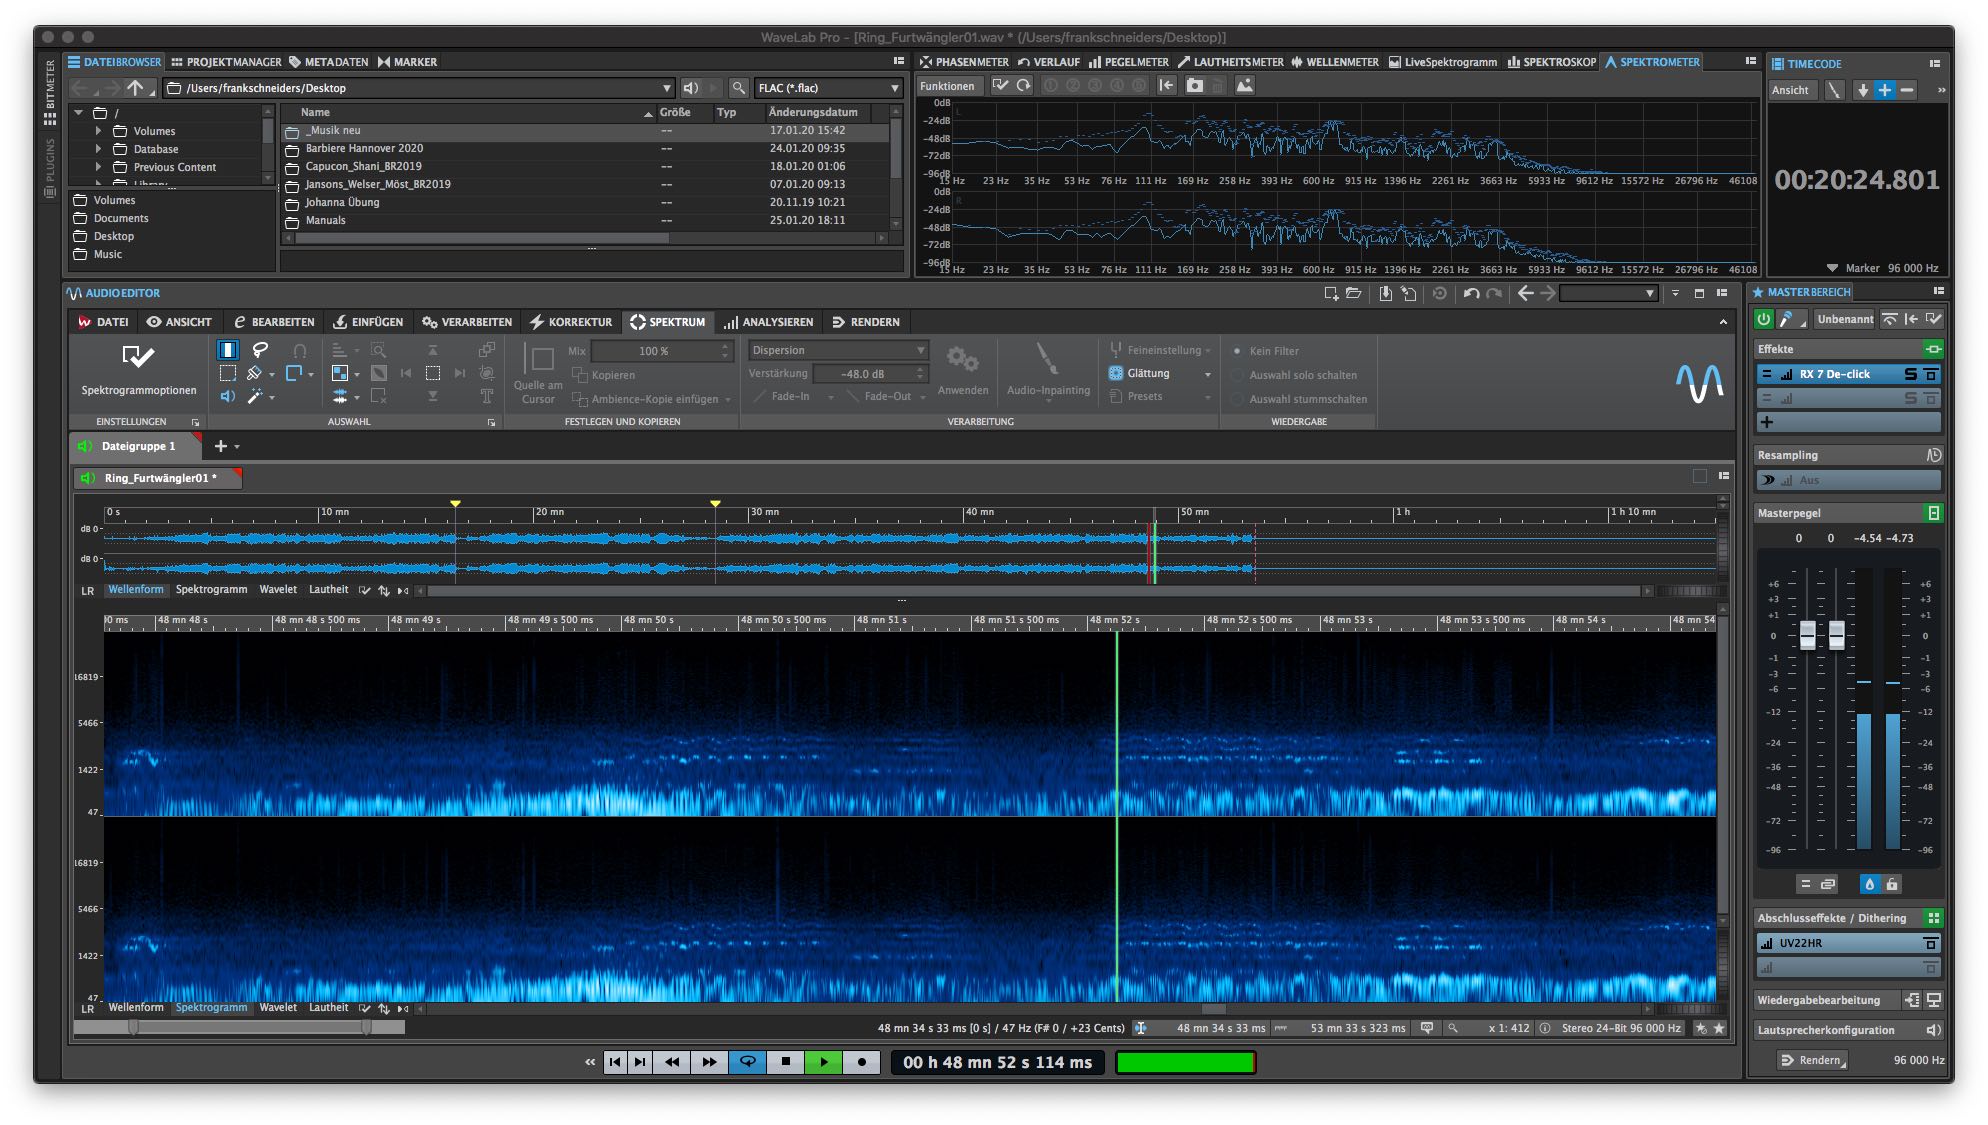The width and height of the screenshot is (1988, 1125).
Task: Navigate backward with the left arrow
Action: (1525, 293)
